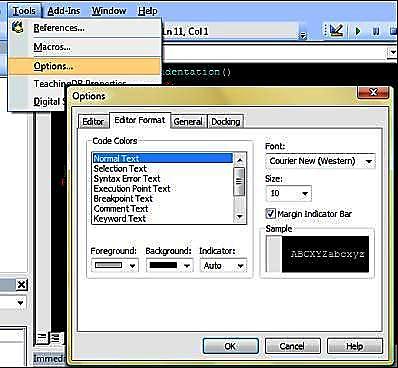398x368 pixels.
Task: Click OK in Options dialog
Action: [230, 346]
